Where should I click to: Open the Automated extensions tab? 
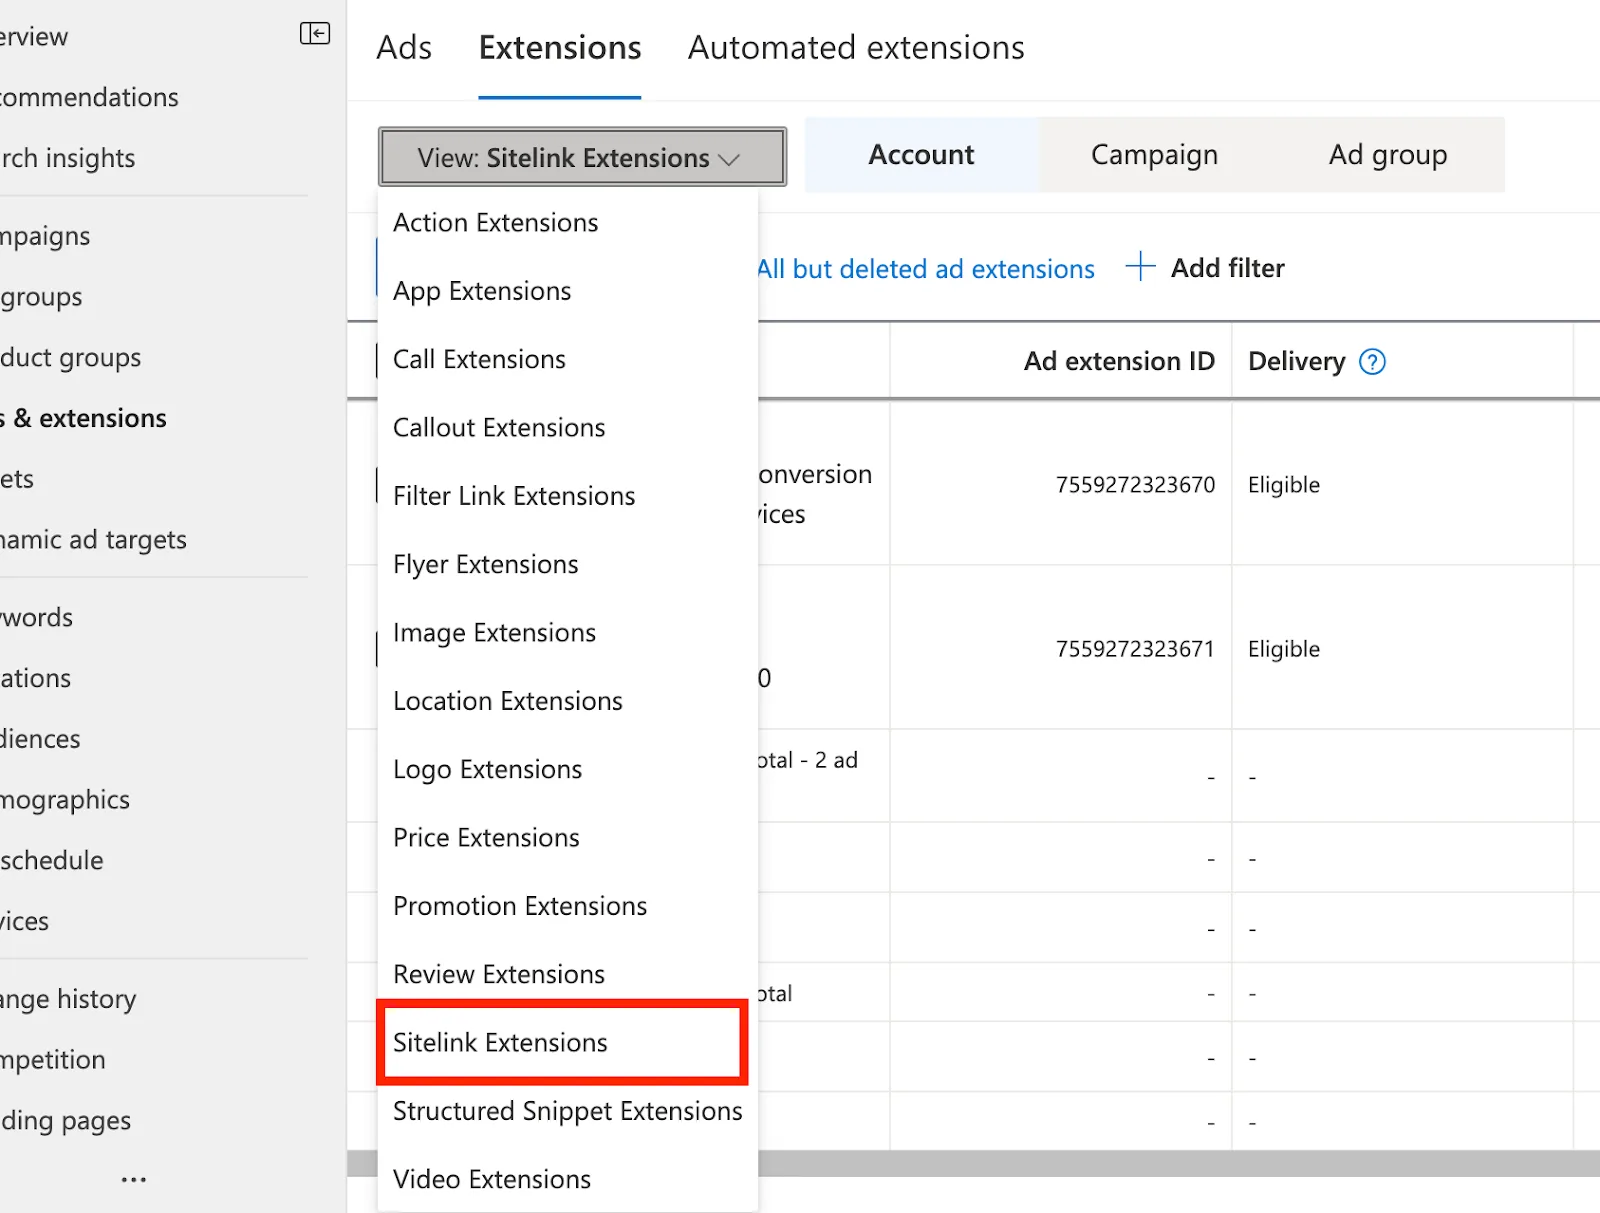(x=856, y=48)
